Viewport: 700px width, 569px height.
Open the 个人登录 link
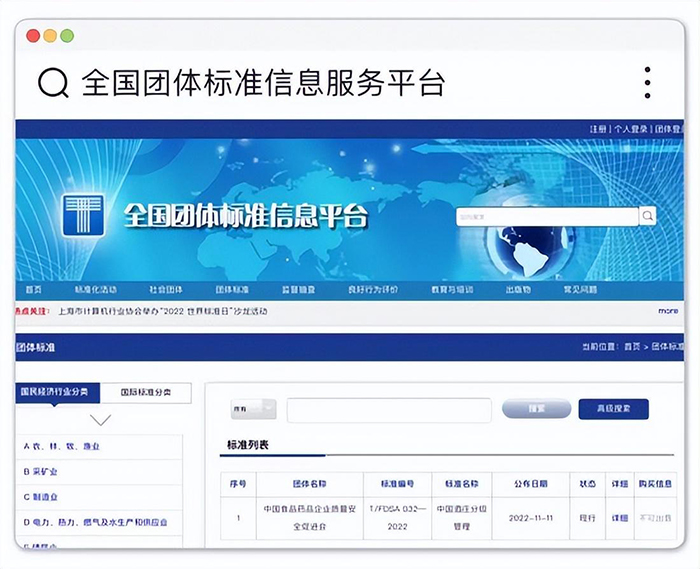point(632,129)
